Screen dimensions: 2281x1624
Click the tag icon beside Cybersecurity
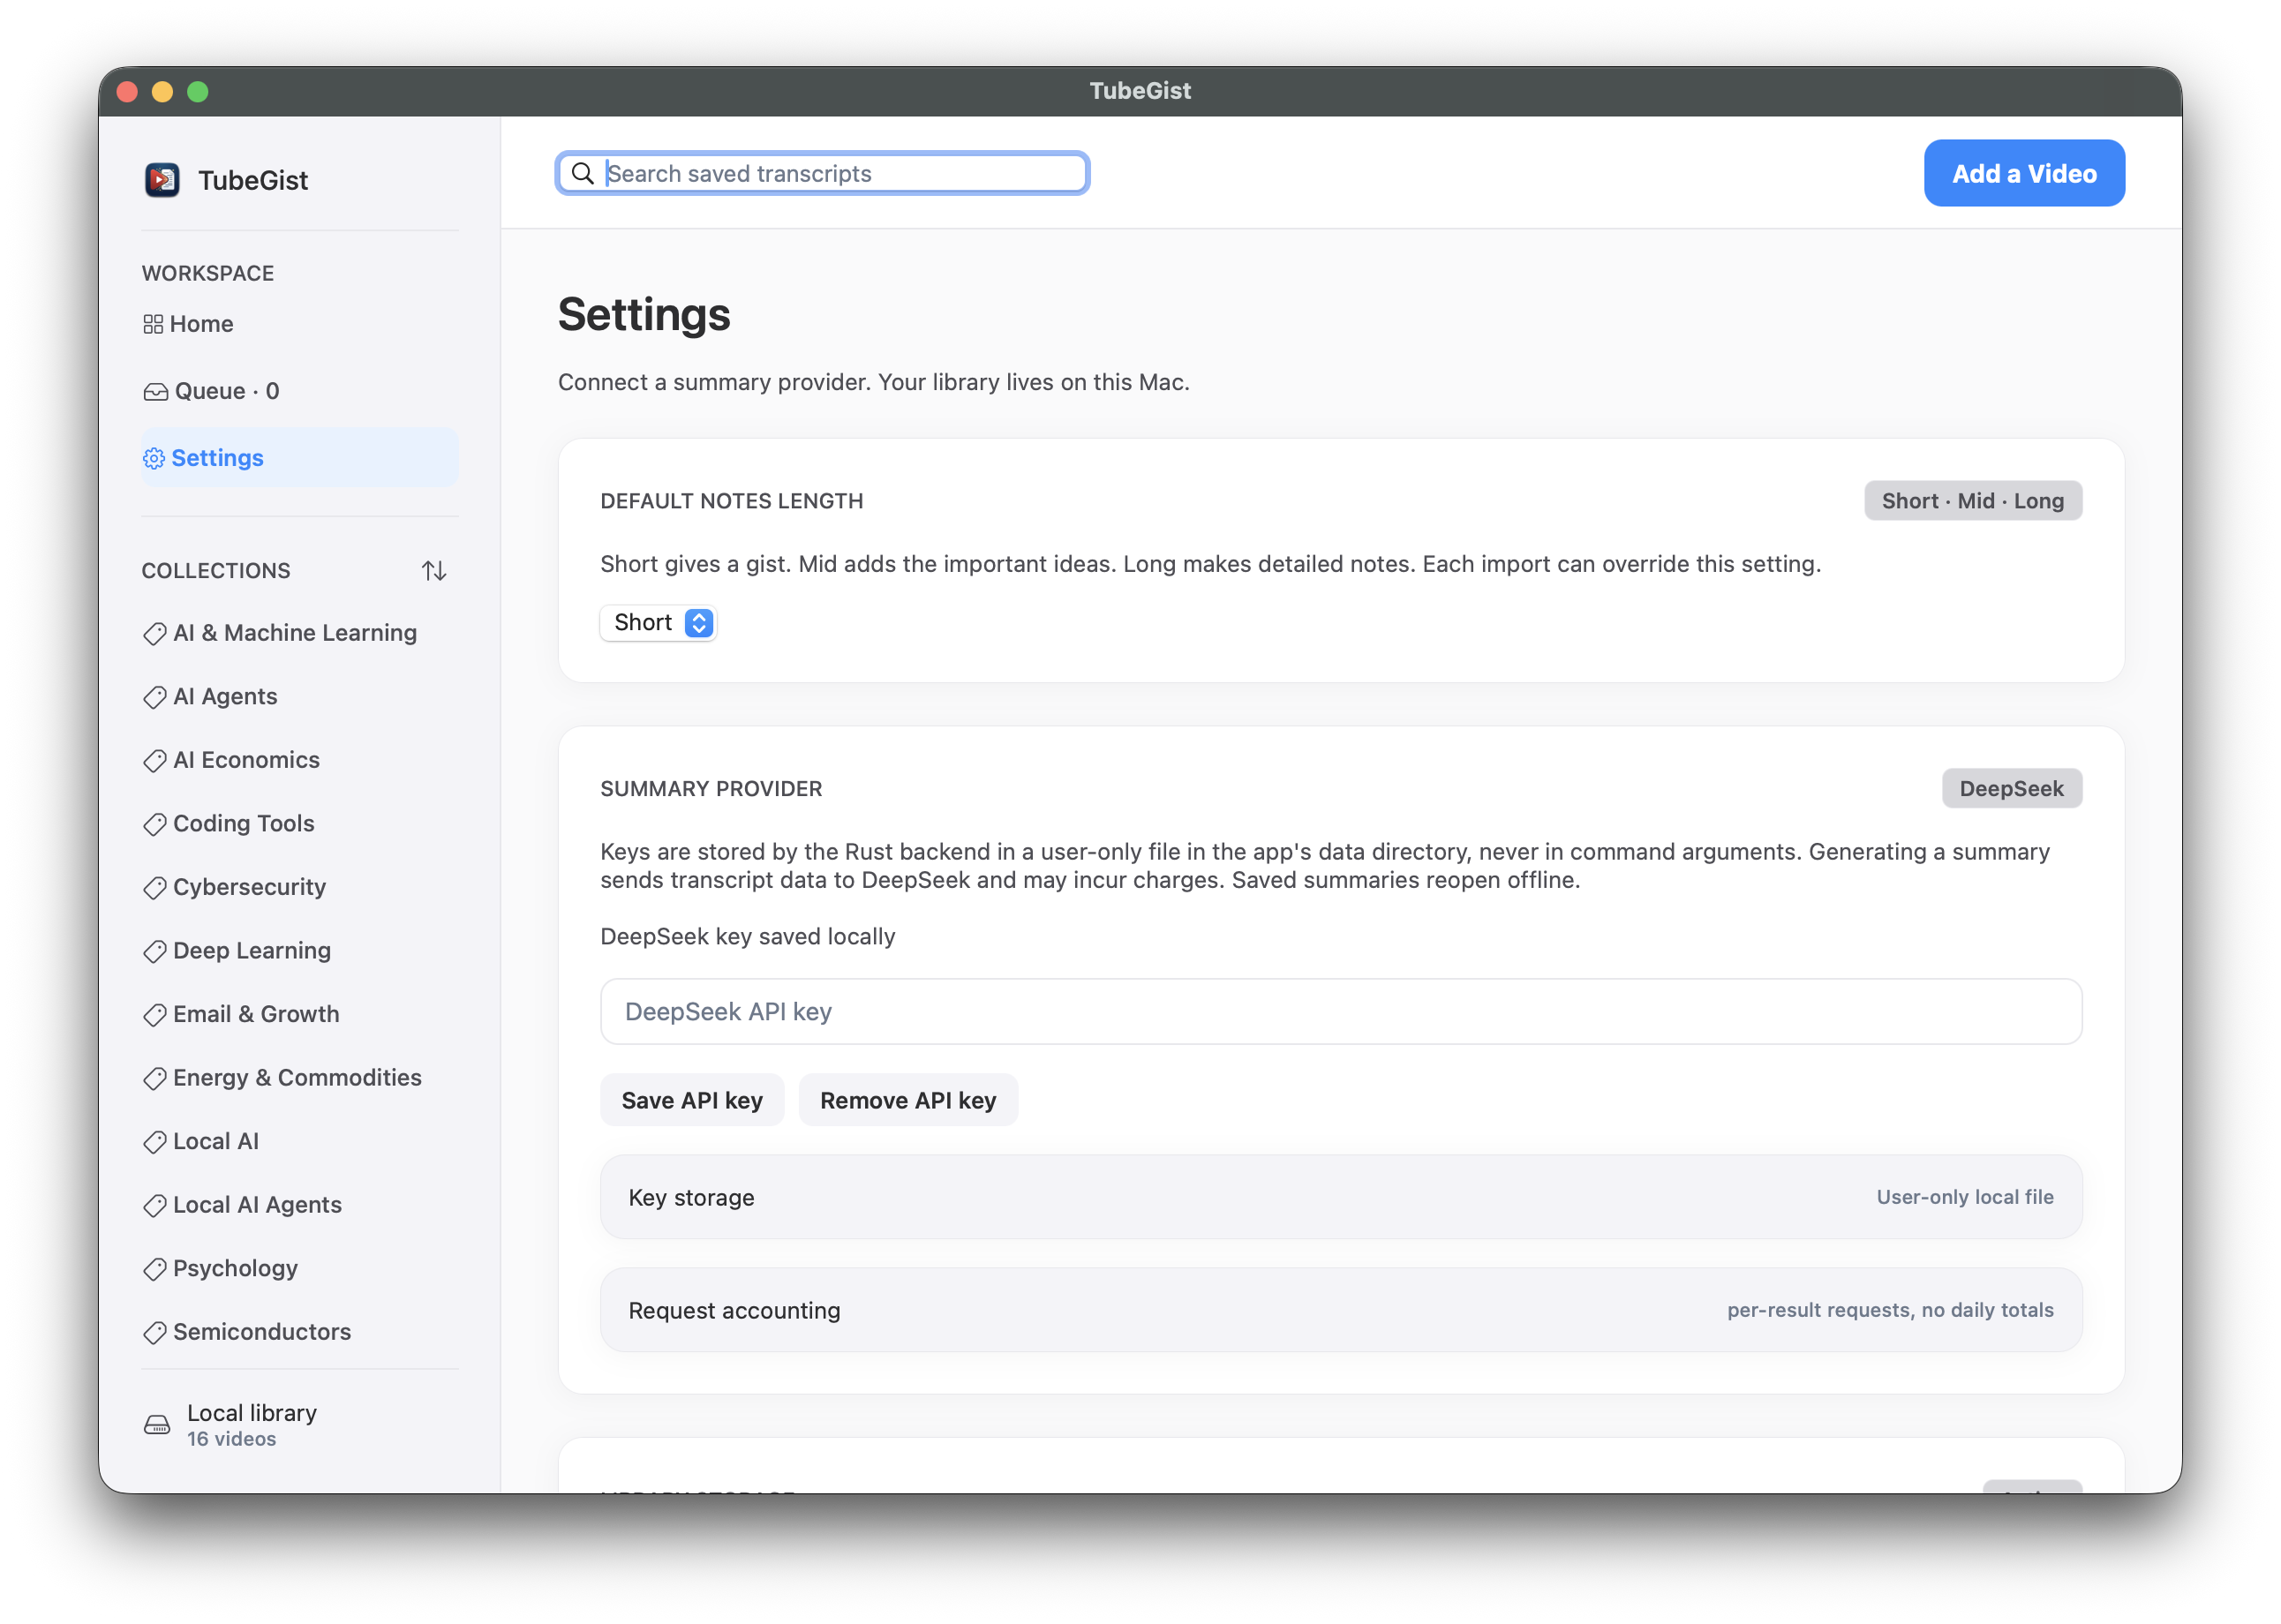point(155,888)
